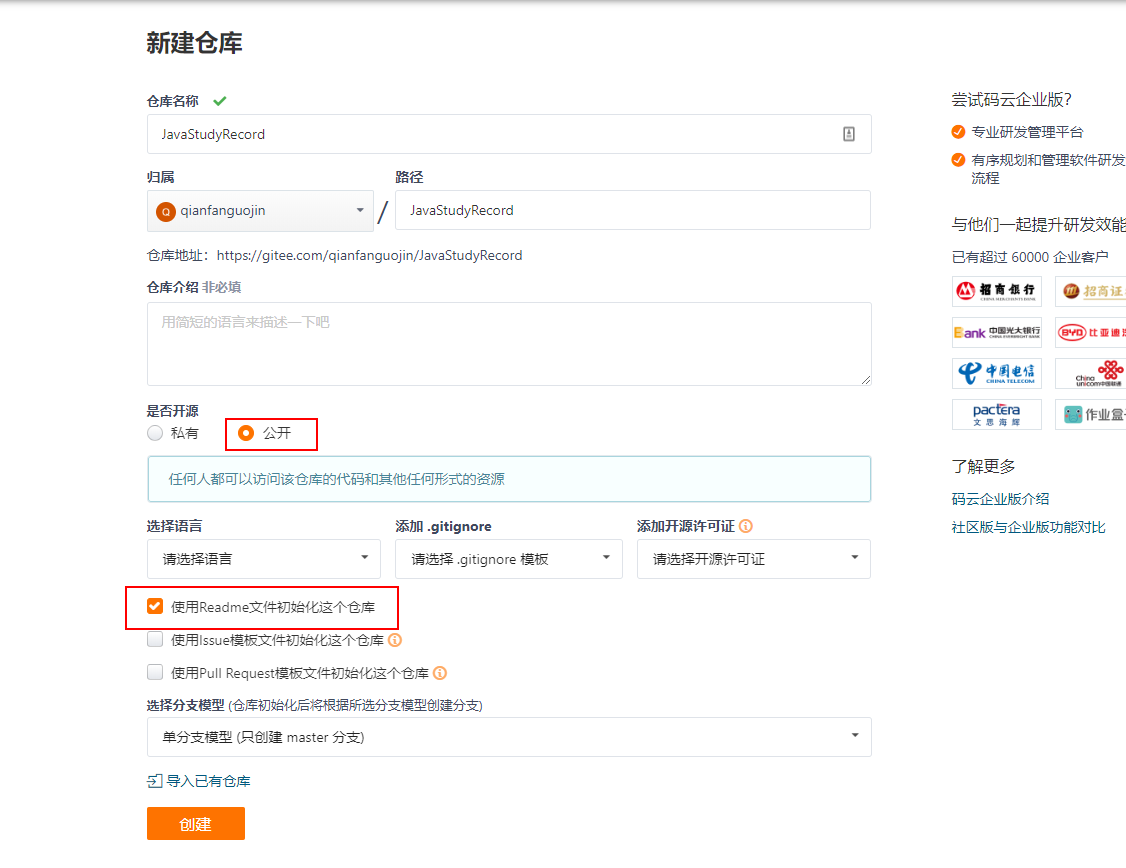The height and width of the screenshot is (868, 1126).
Task: Select the 公开 radio button
Action: [x=246, y=433]
